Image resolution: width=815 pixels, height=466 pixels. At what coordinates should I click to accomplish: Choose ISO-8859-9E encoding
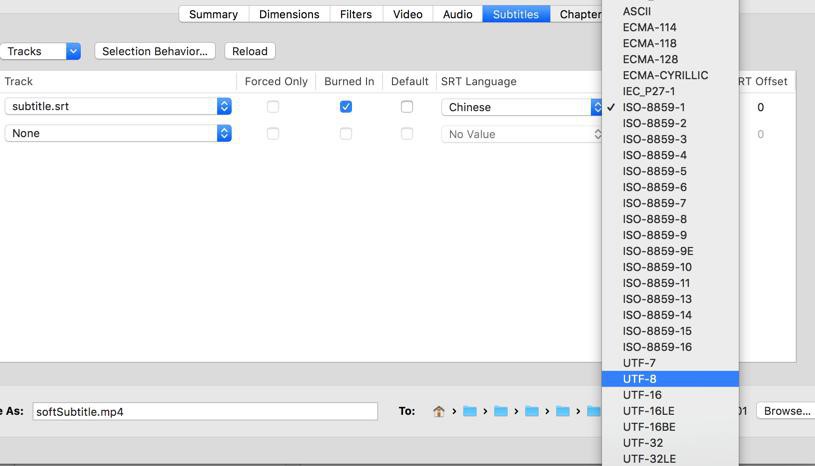pos(670,251)
